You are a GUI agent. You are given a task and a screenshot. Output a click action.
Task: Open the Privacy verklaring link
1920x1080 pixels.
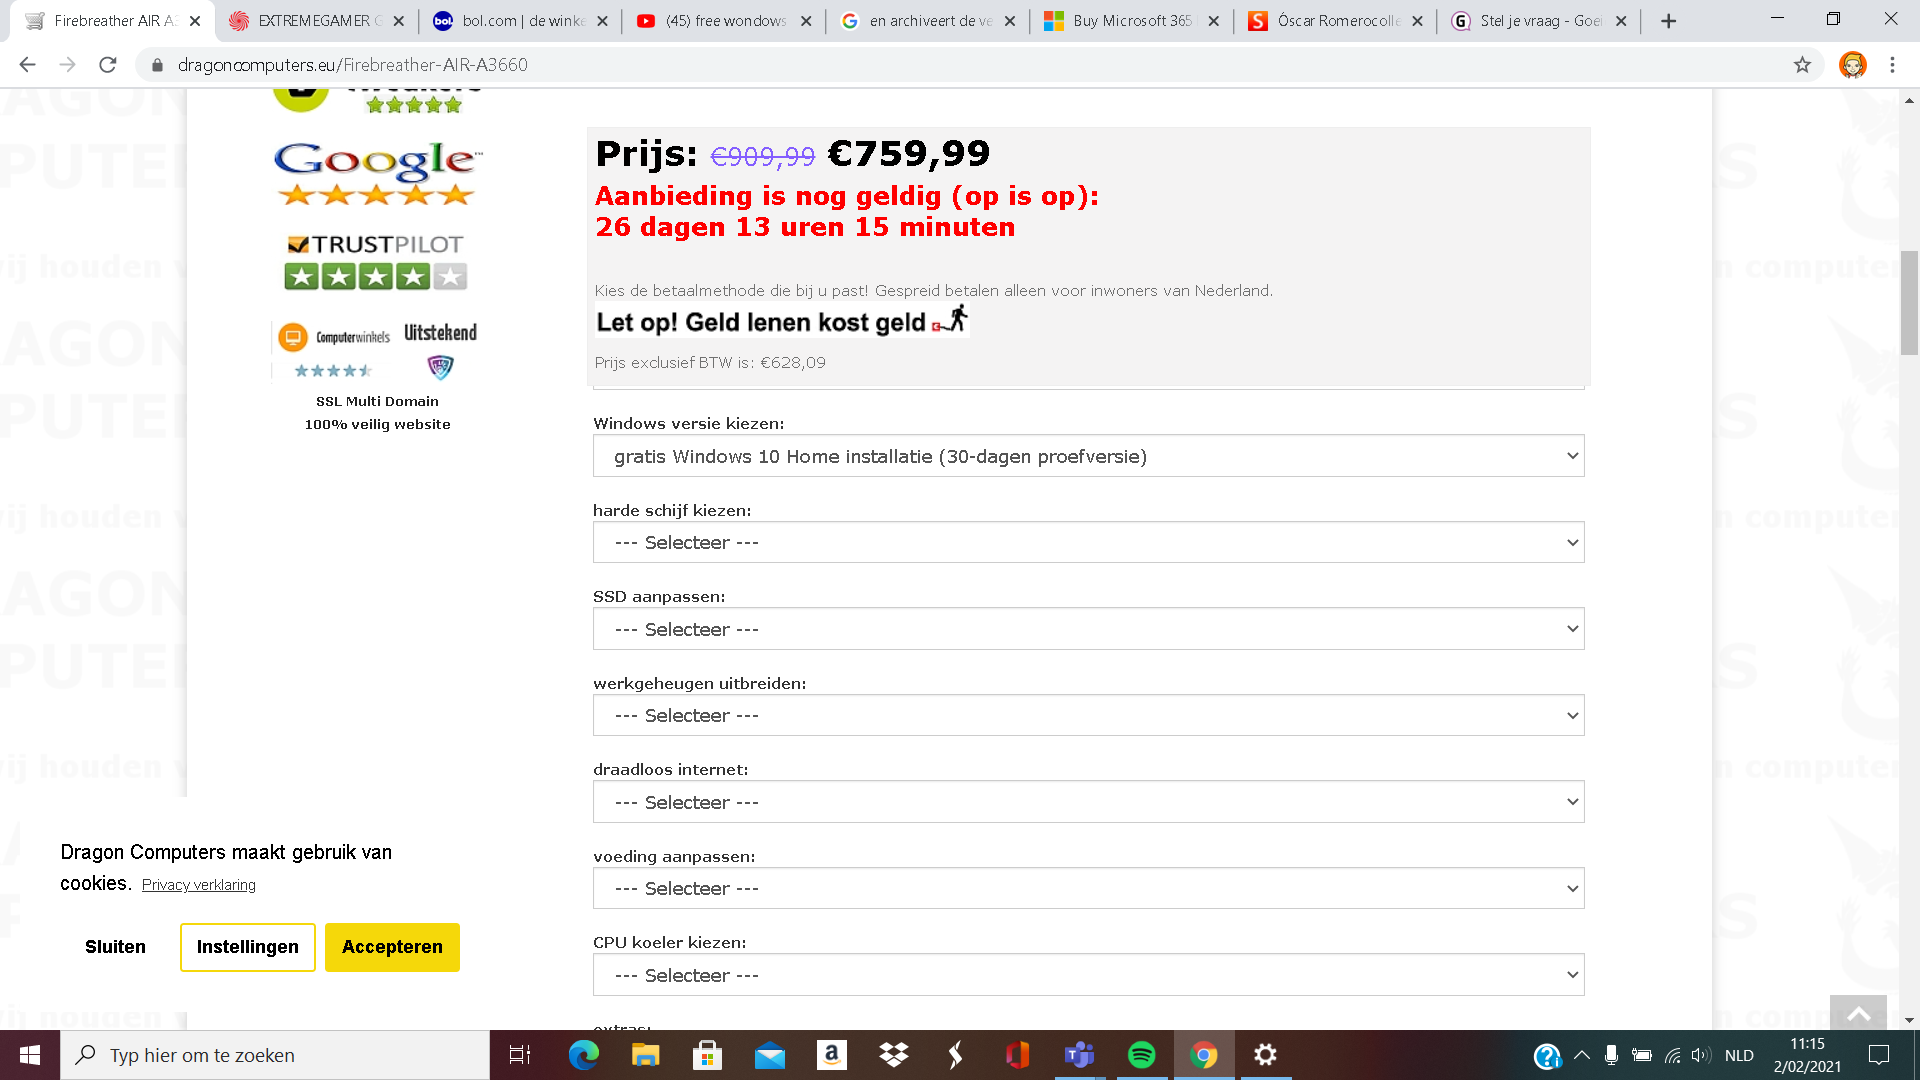[198, 885]
